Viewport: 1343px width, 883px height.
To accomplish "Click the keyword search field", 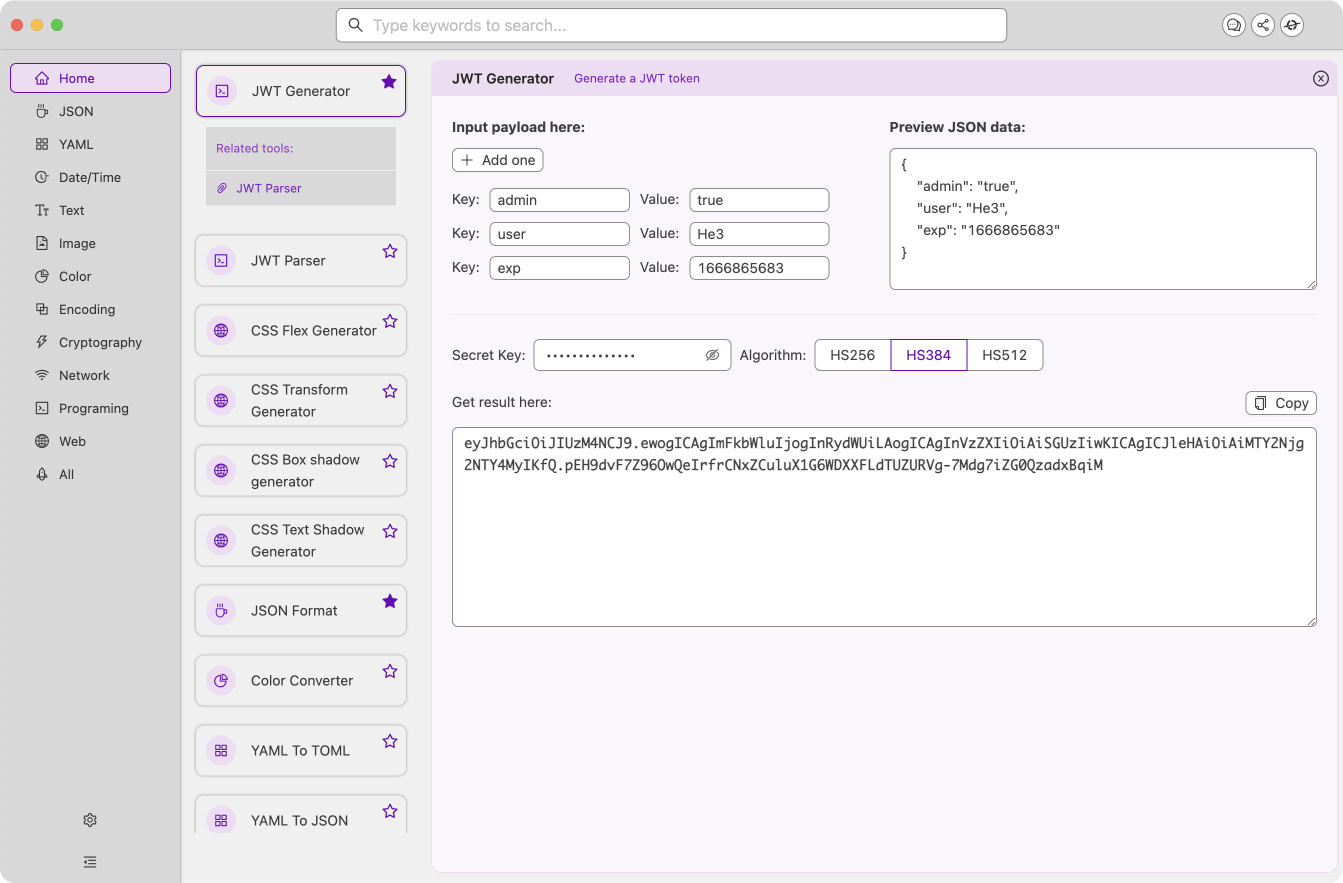I will pyautogui.click(x=670, y=26).
